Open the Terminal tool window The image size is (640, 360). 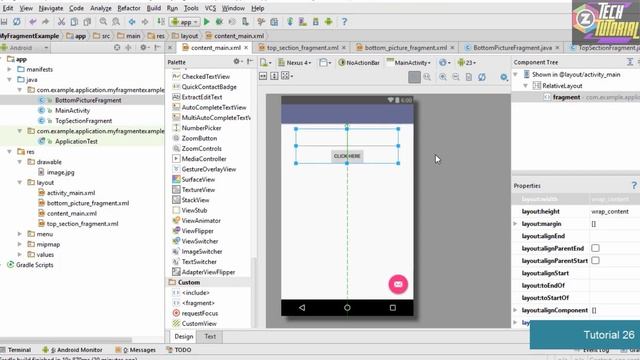pos(16,350)
